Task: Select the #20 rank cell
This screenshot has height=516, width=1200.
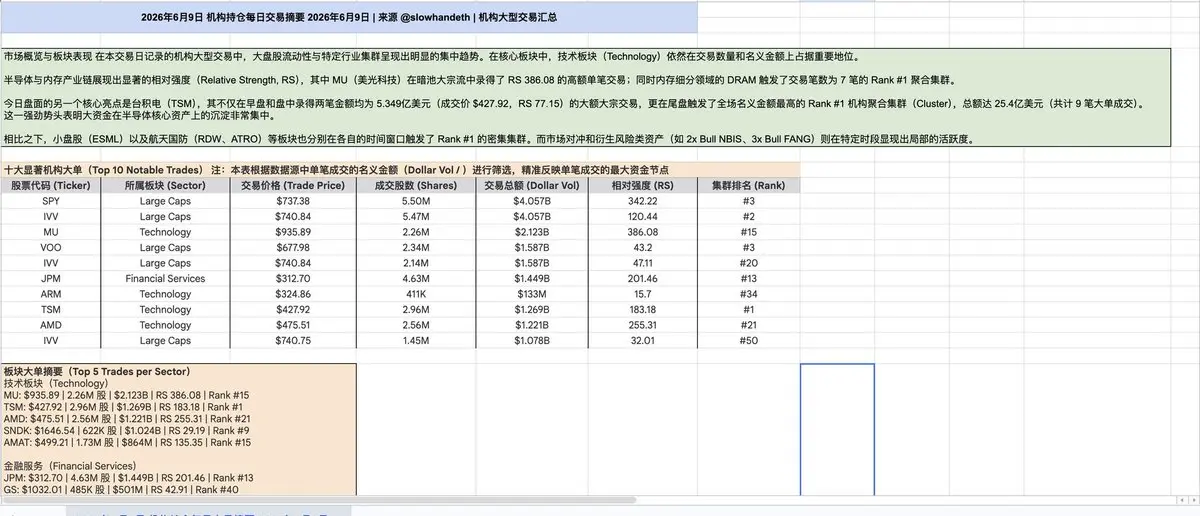Action: 750,263
